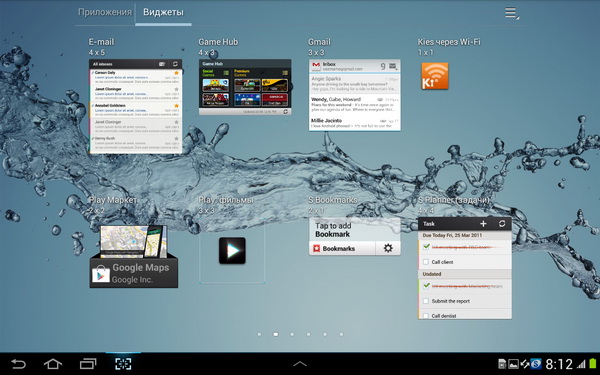The height and width of the screenshot is (375, 600).
Task: Expand the bottom bar up-arrow tray
Action: point(300,364)
